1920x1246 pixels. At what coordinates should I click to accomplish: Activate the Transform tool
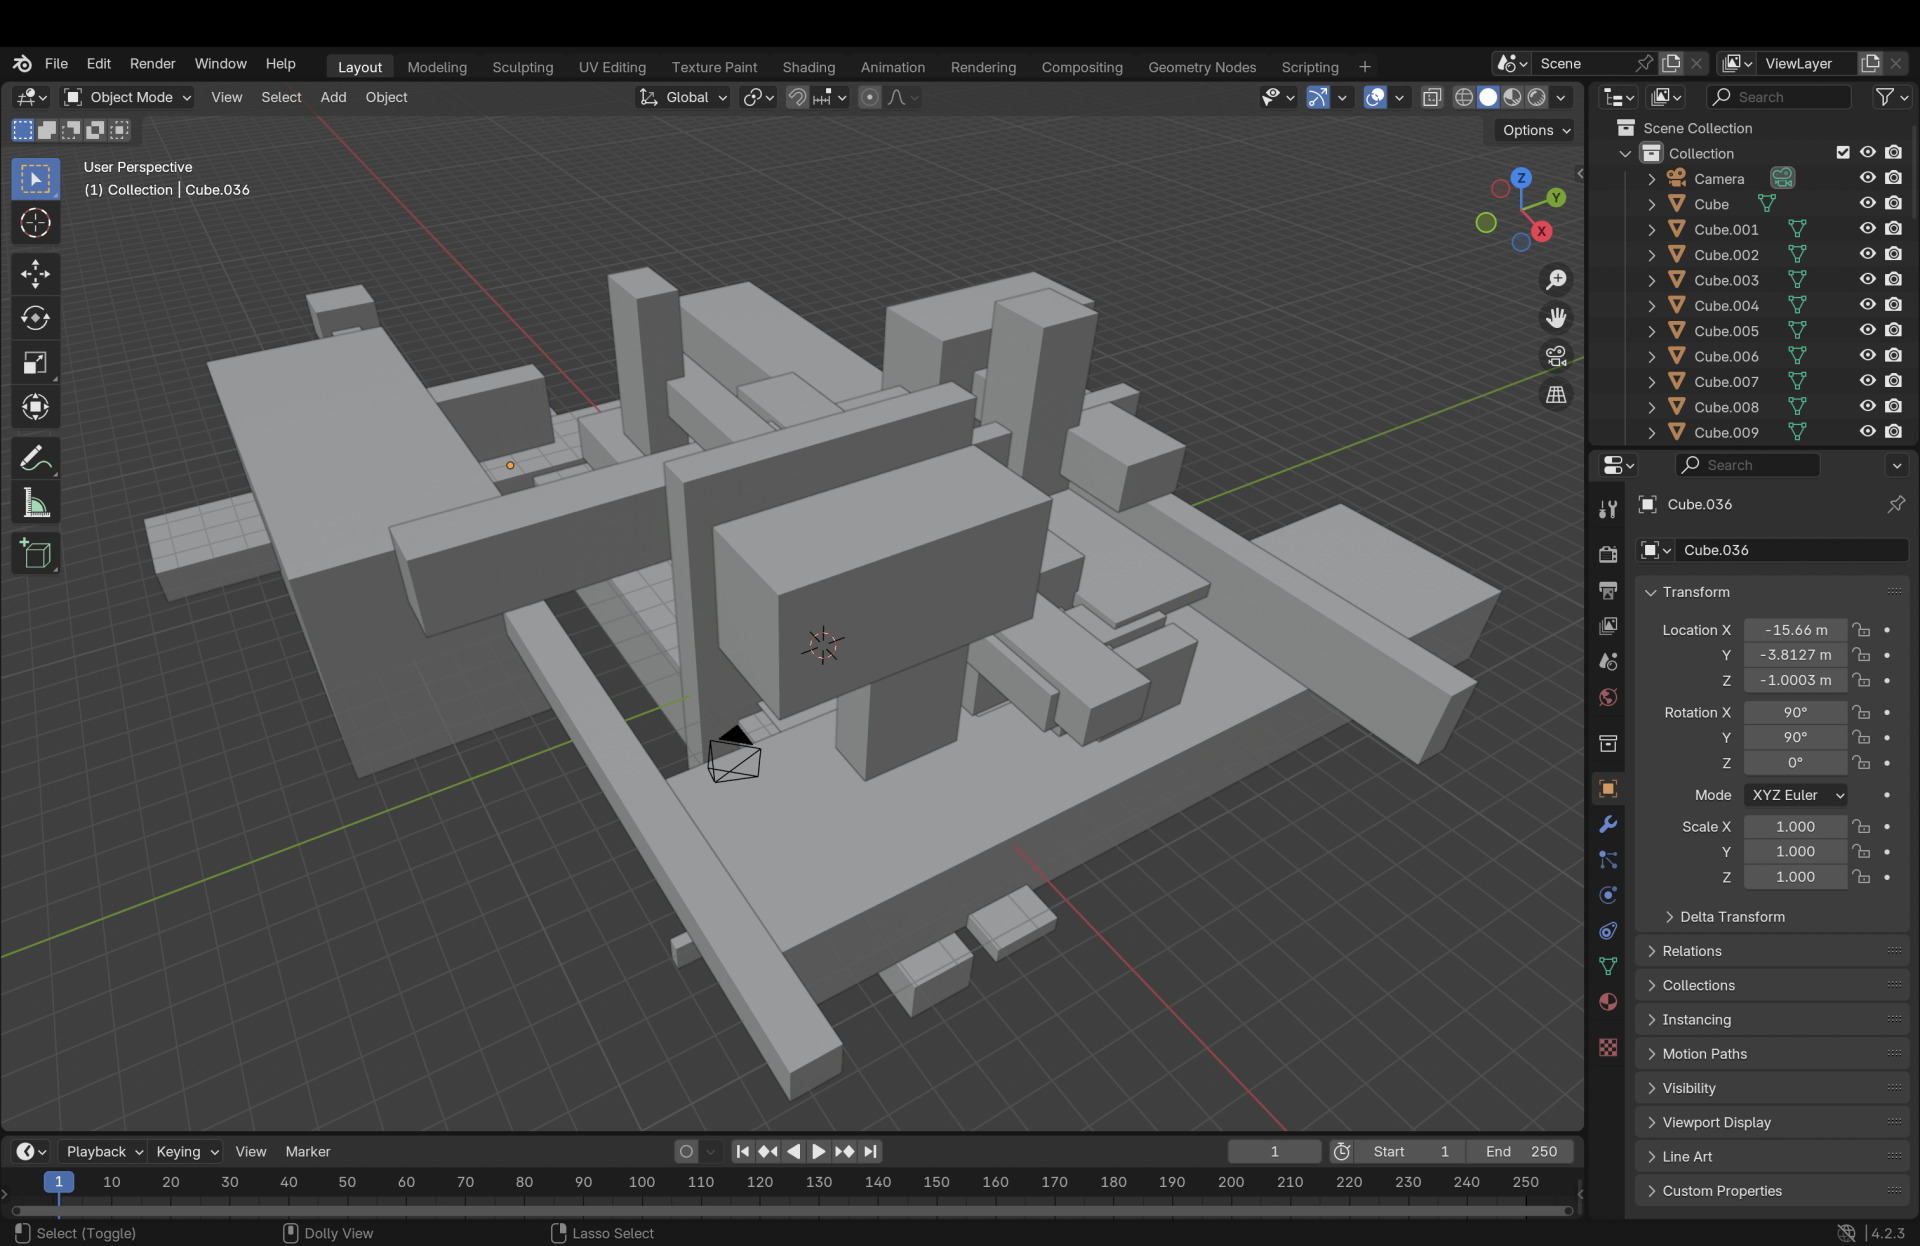pyautogui.click(x=35, y=407)
